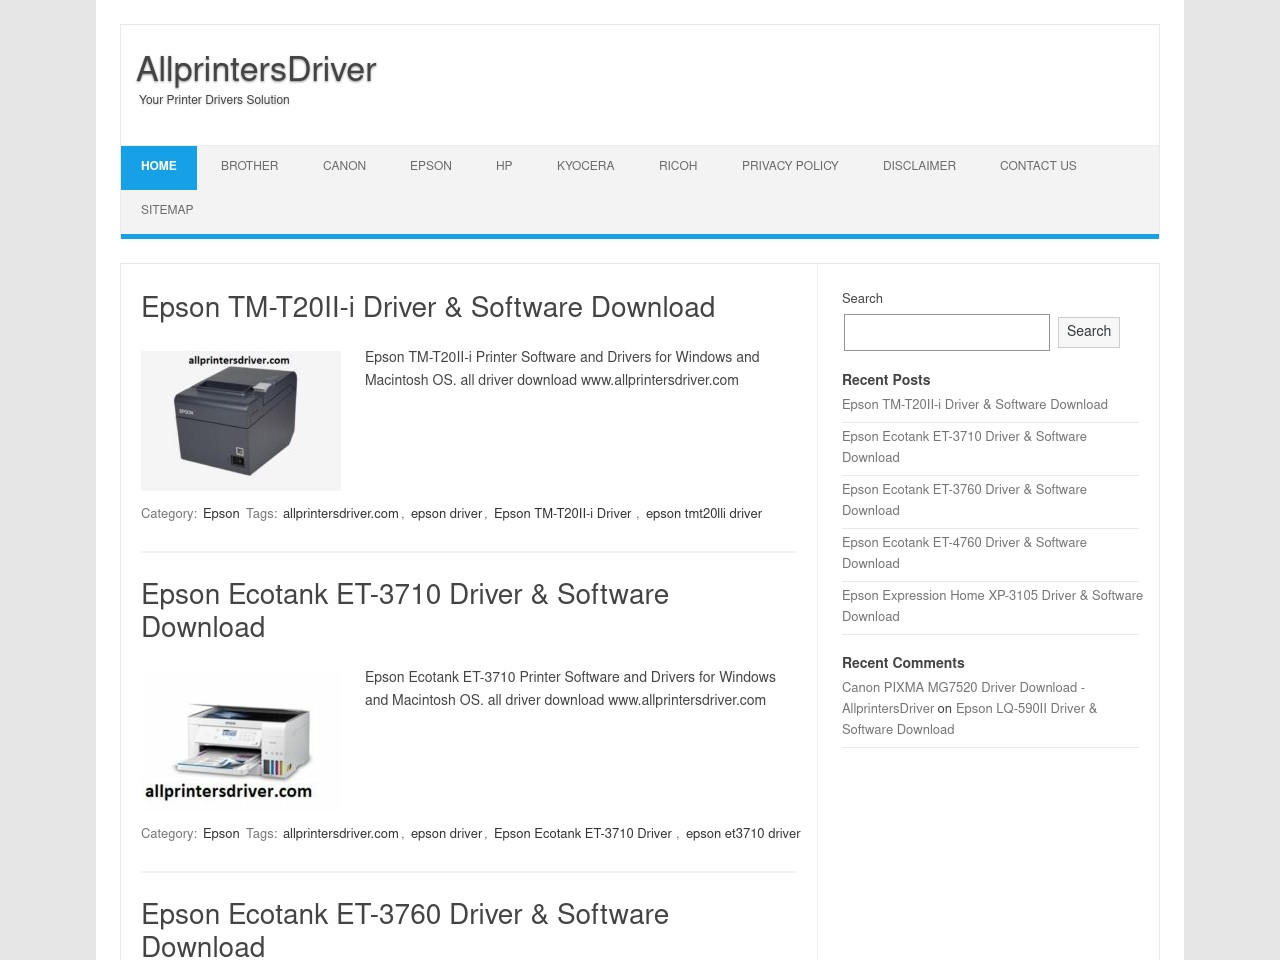Open the CONTACT US page
Viewport: 1280px width, 960px height.
point(1038,167)
